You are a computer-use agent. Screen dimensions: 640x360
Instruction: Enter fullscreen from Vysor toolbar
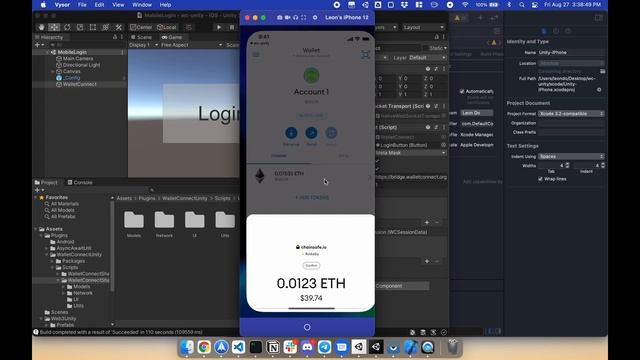tap(303, 18)
